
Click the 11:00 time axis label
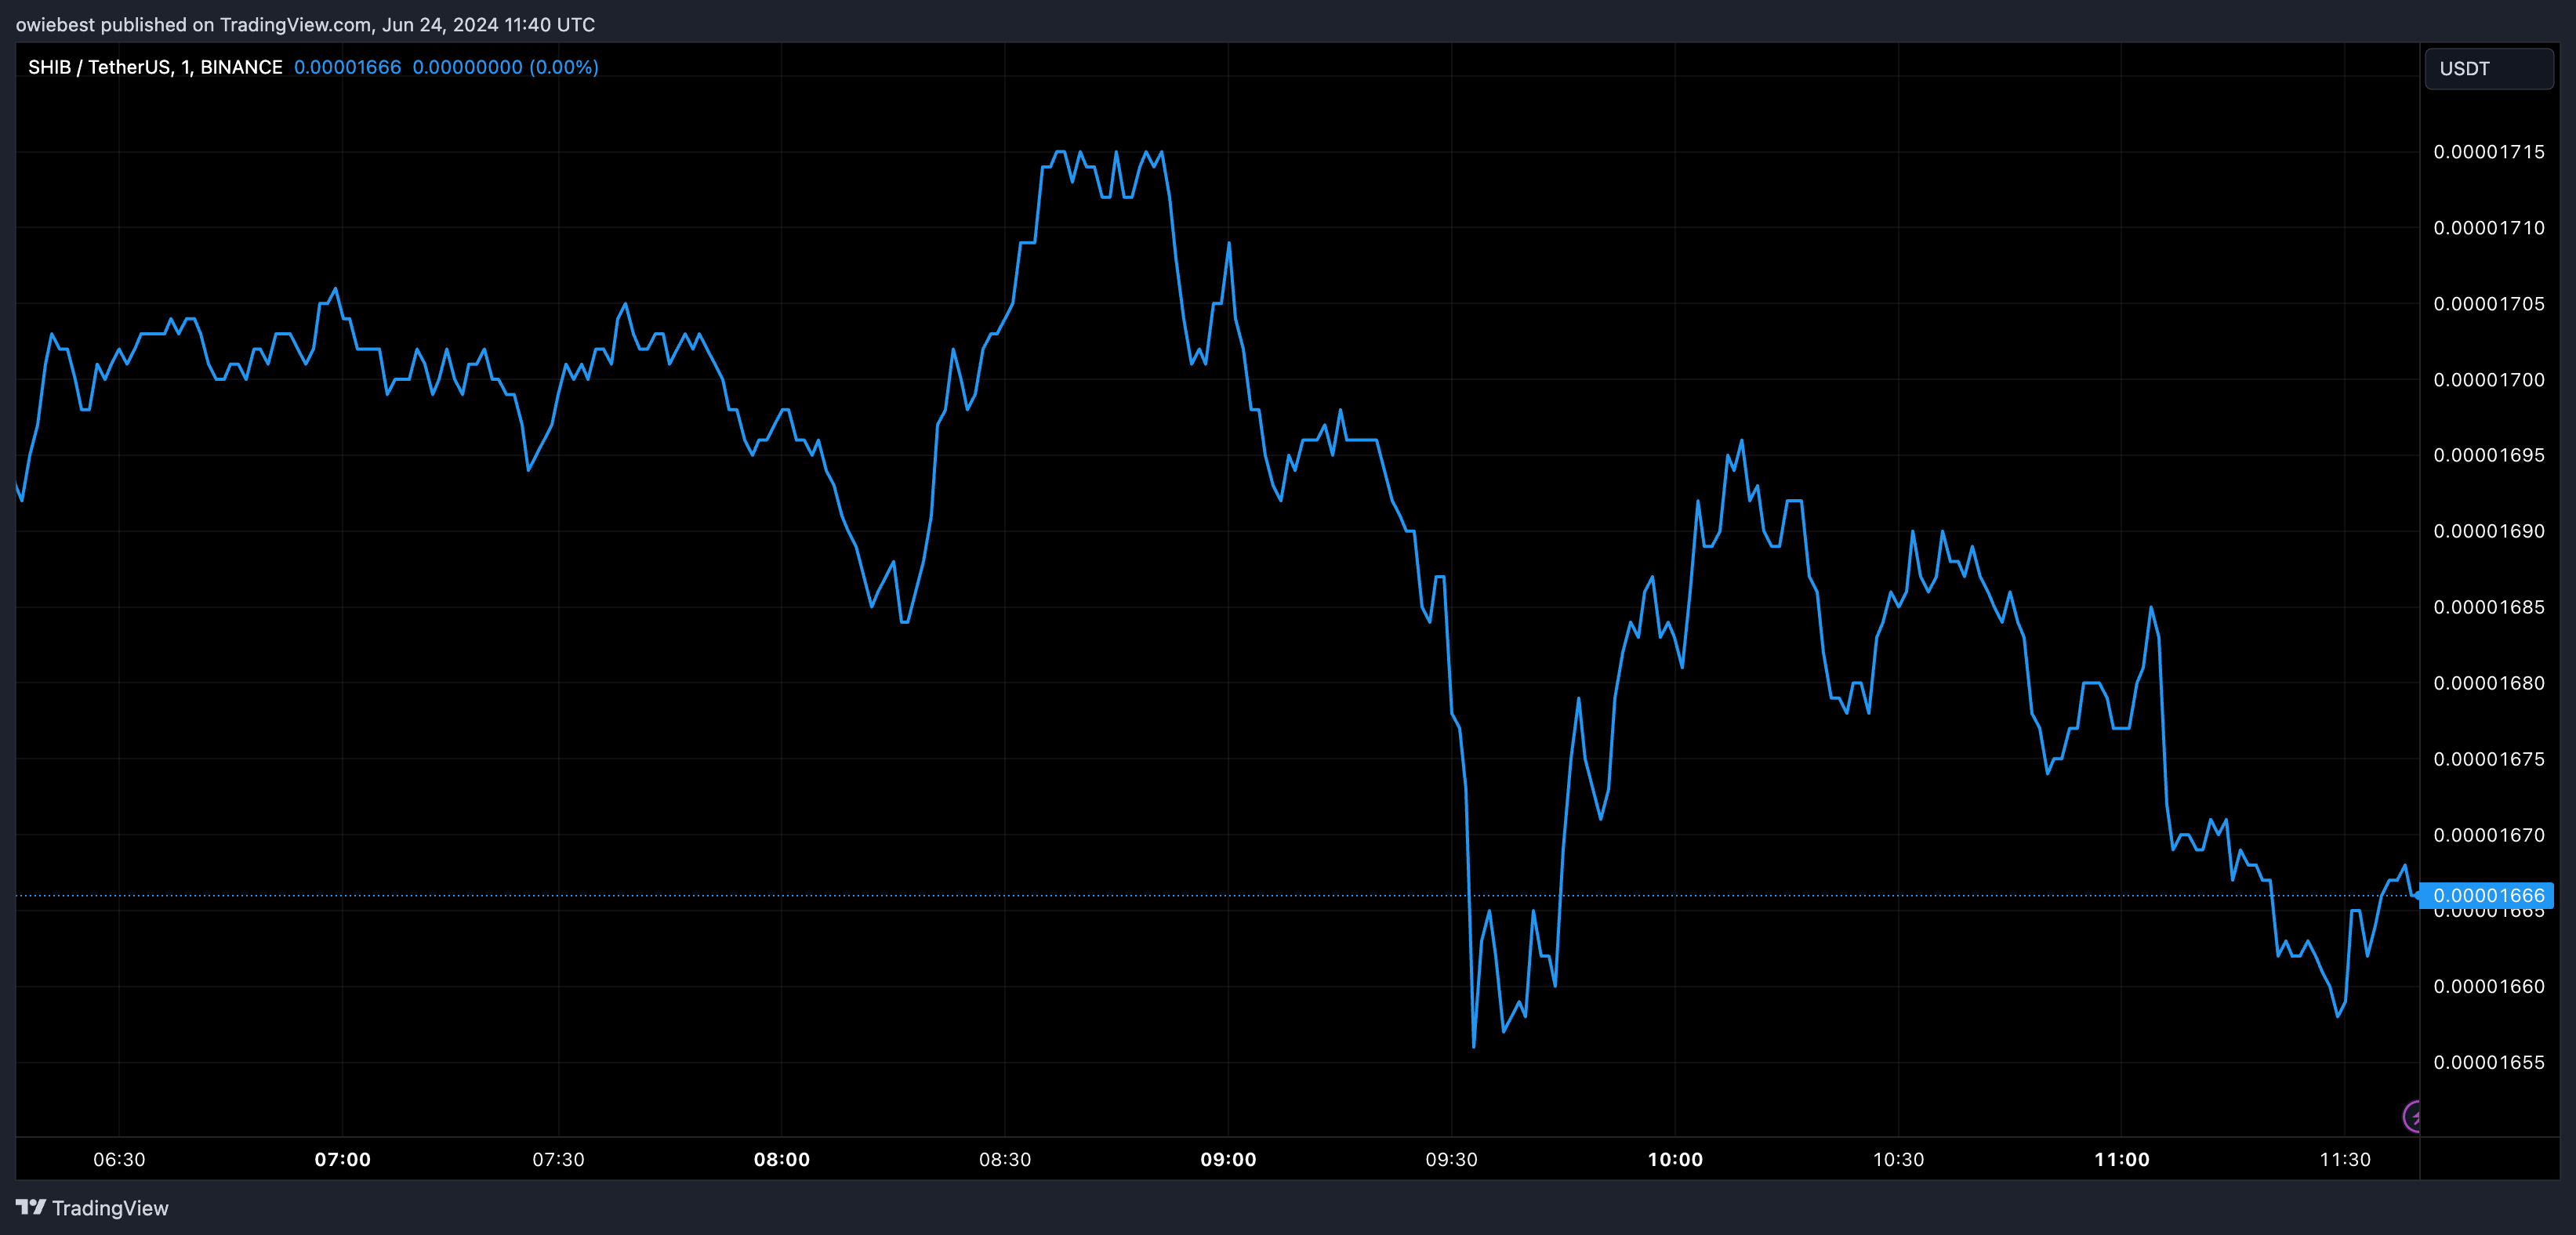[2121, 1159]
